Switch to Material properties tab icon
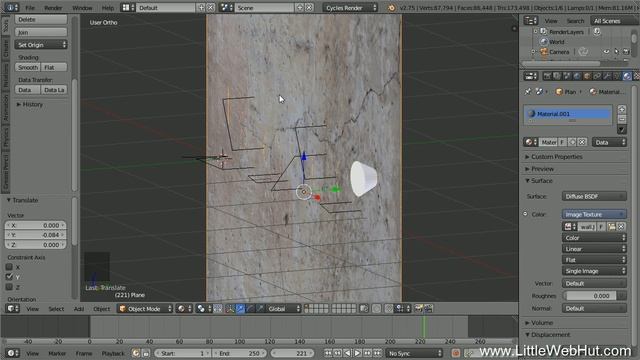 (627, 76)
